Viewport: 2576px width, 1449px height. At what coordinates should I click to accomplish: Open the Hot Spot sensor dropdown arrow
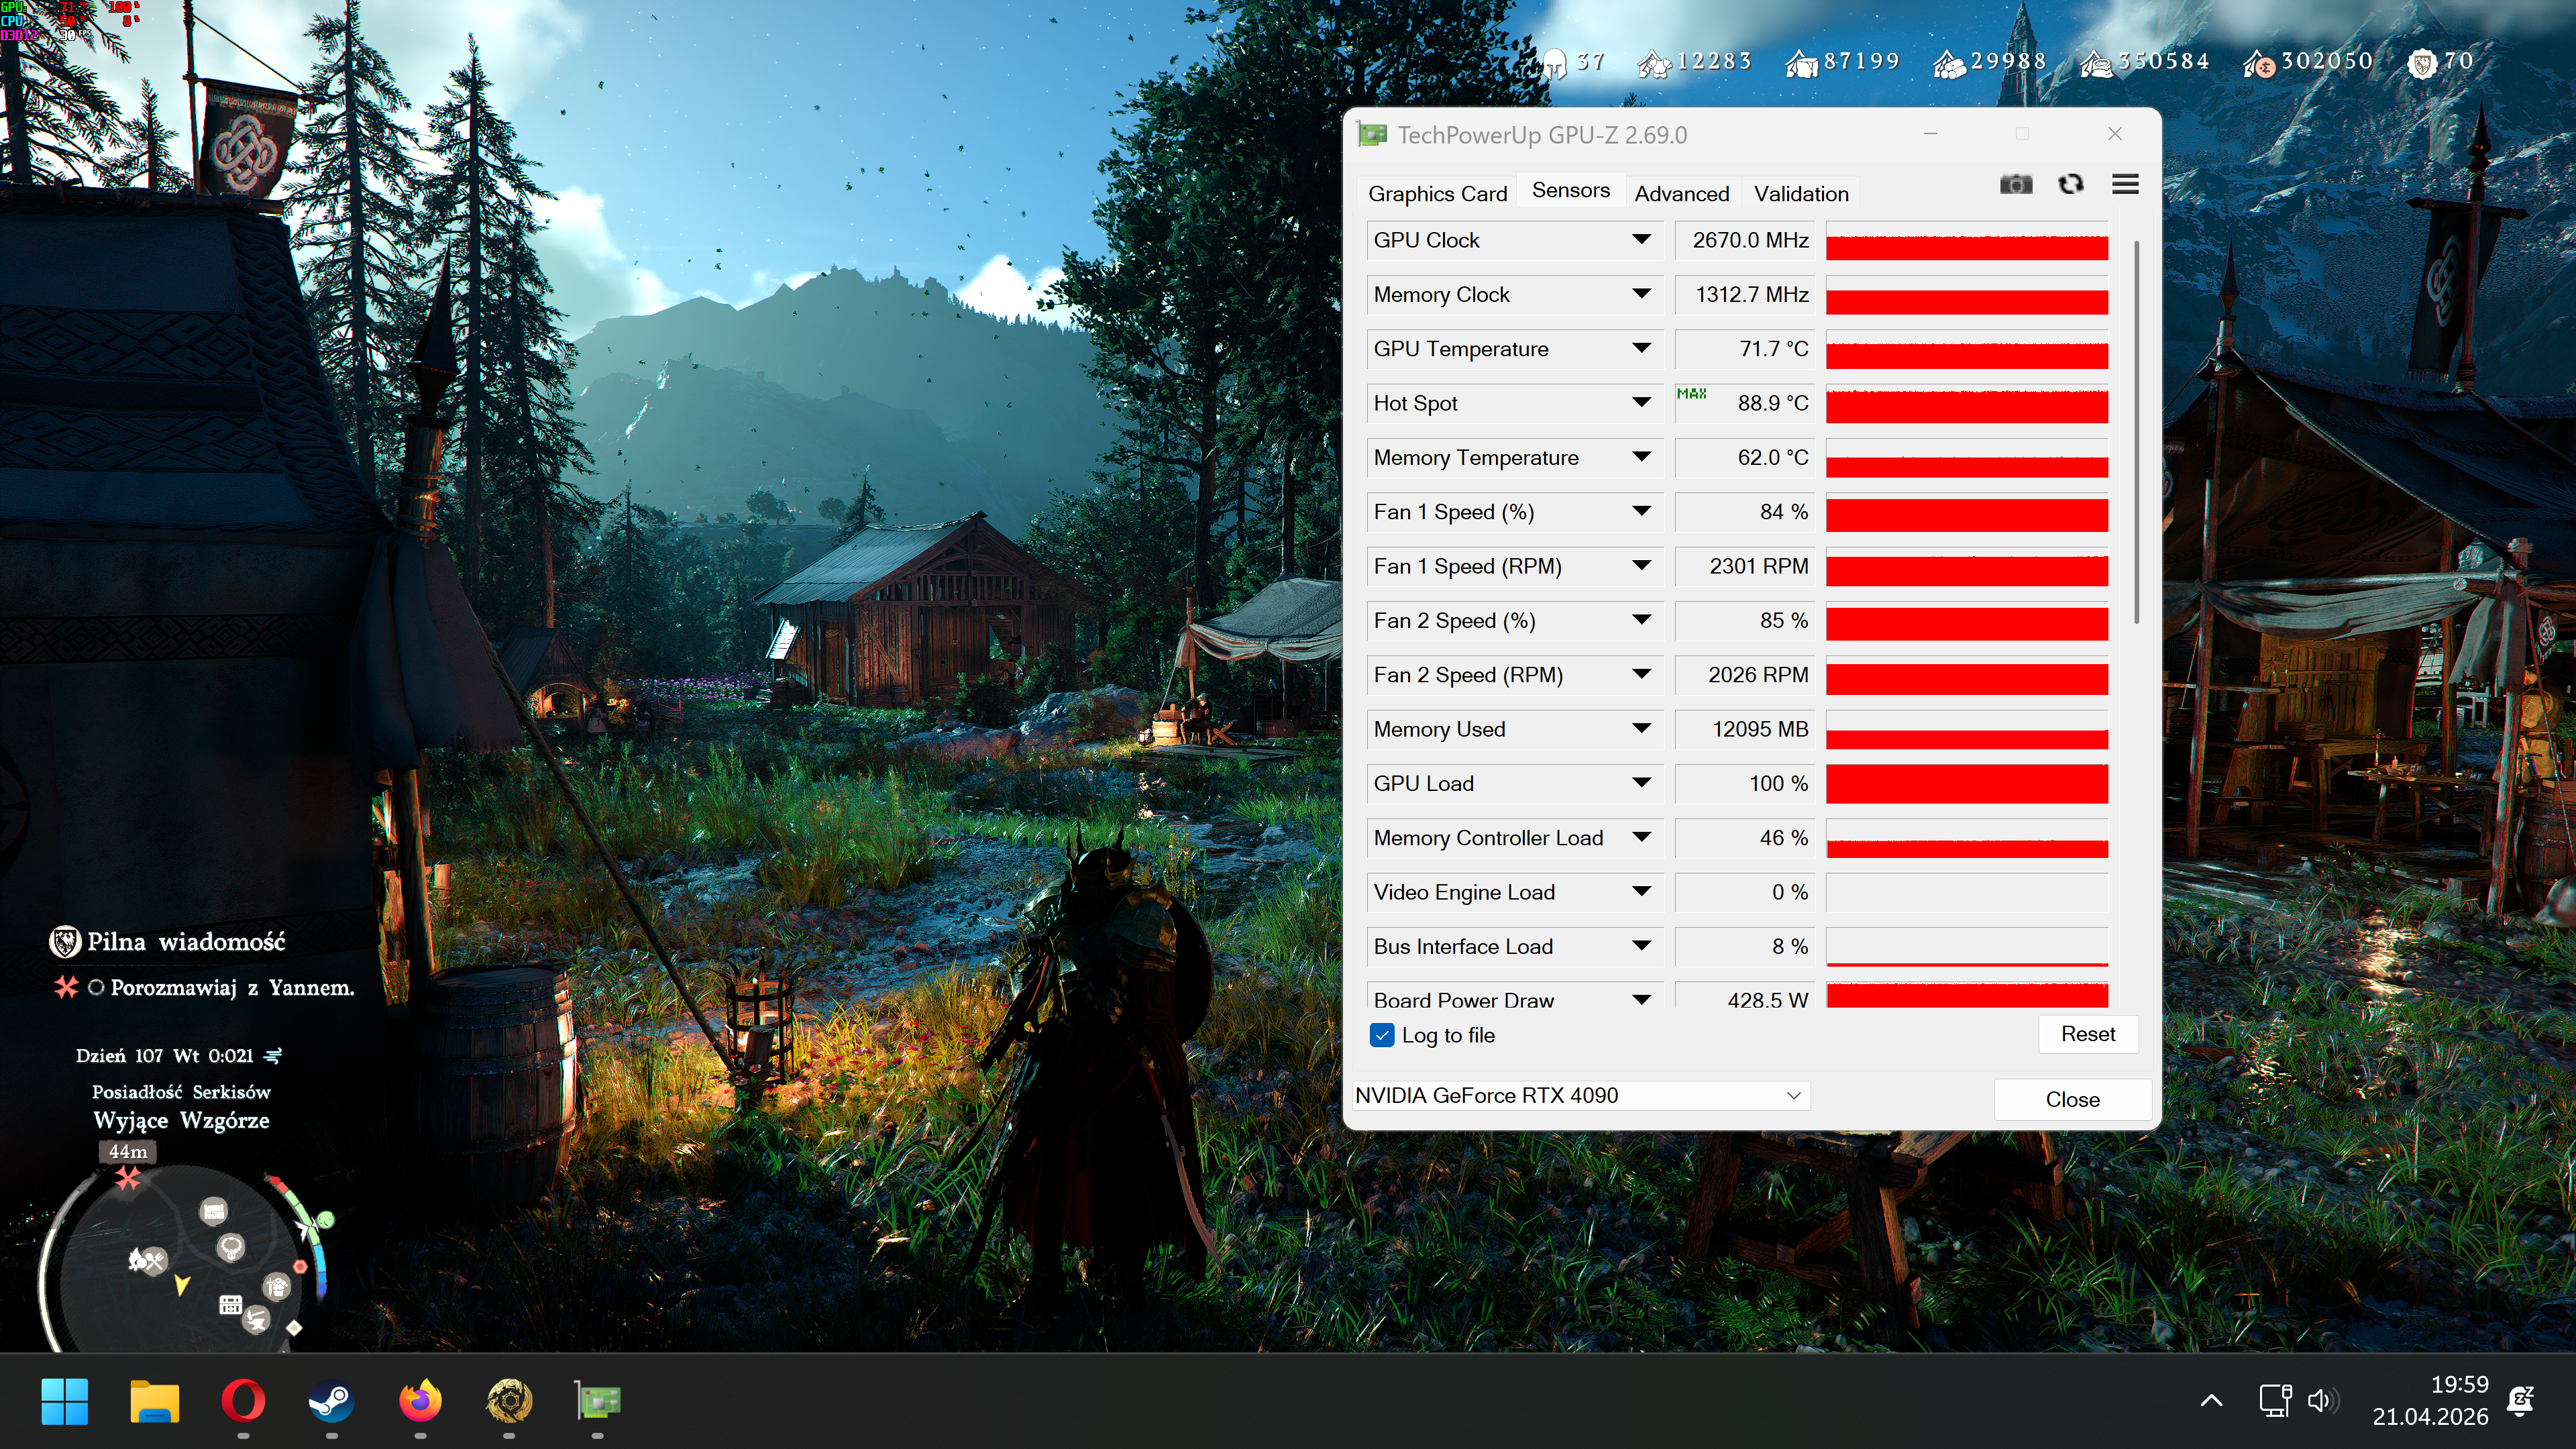point(1641,403)
